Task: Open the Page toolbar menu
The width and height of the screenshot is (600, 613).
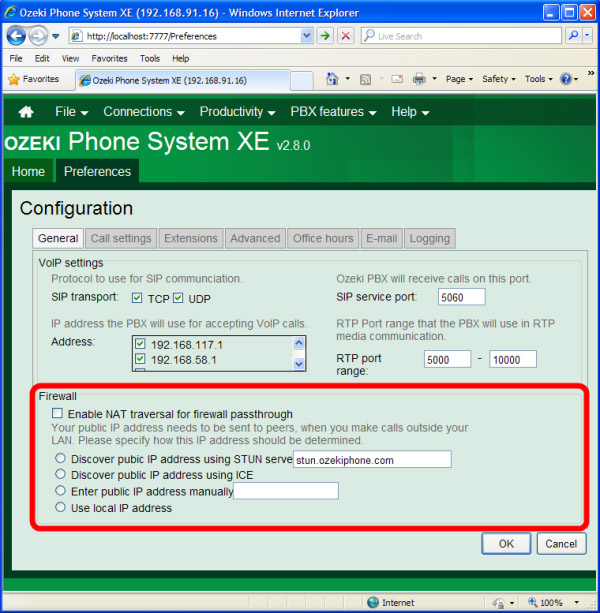Action: click(x=459, y=79)
